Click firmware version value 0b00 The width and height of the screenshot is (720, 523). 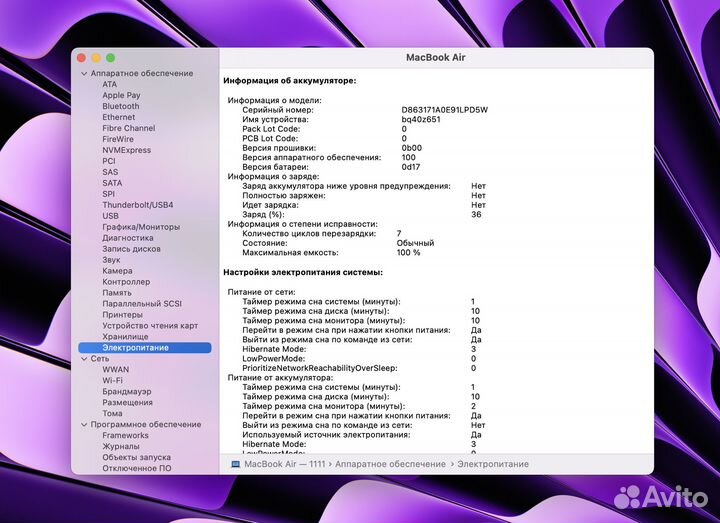(x=411, y=148)
